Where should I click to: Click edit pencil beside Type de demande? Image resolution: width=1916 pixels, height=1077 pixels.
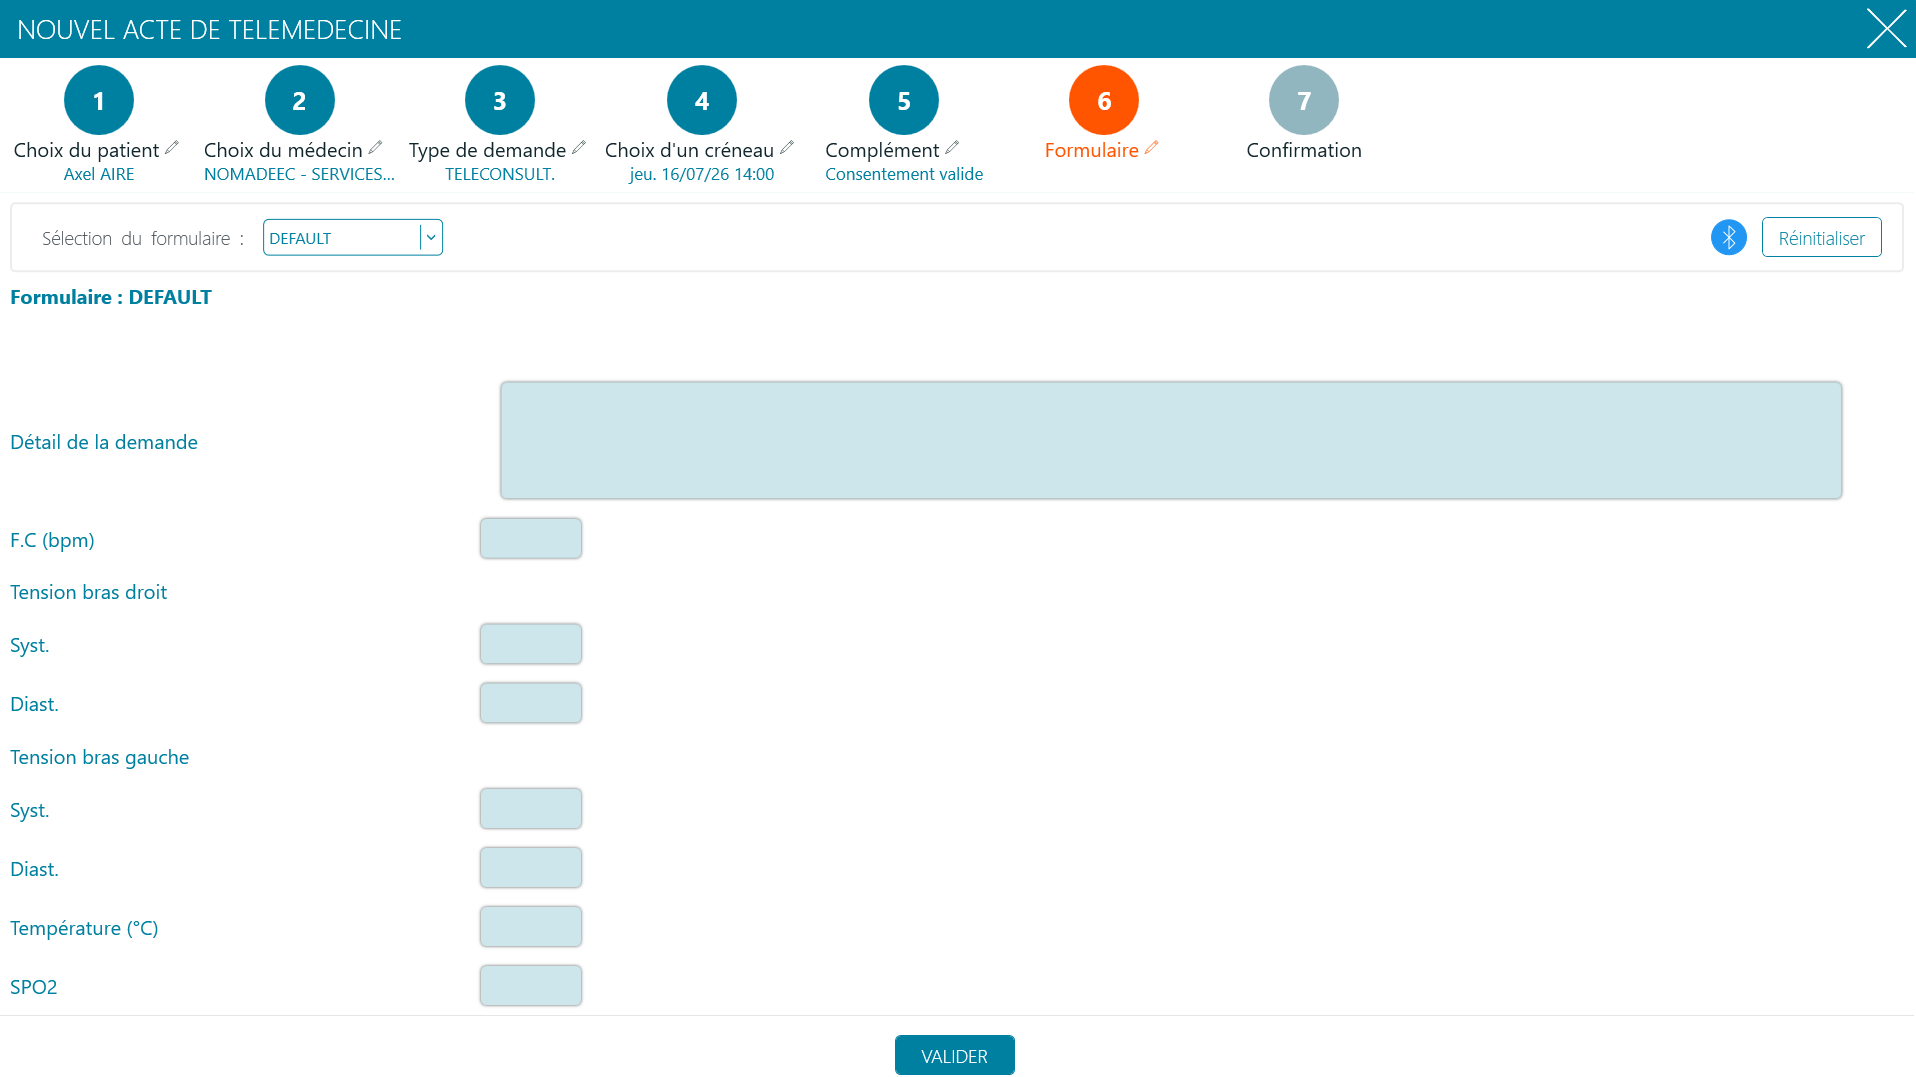pos(579,148)
